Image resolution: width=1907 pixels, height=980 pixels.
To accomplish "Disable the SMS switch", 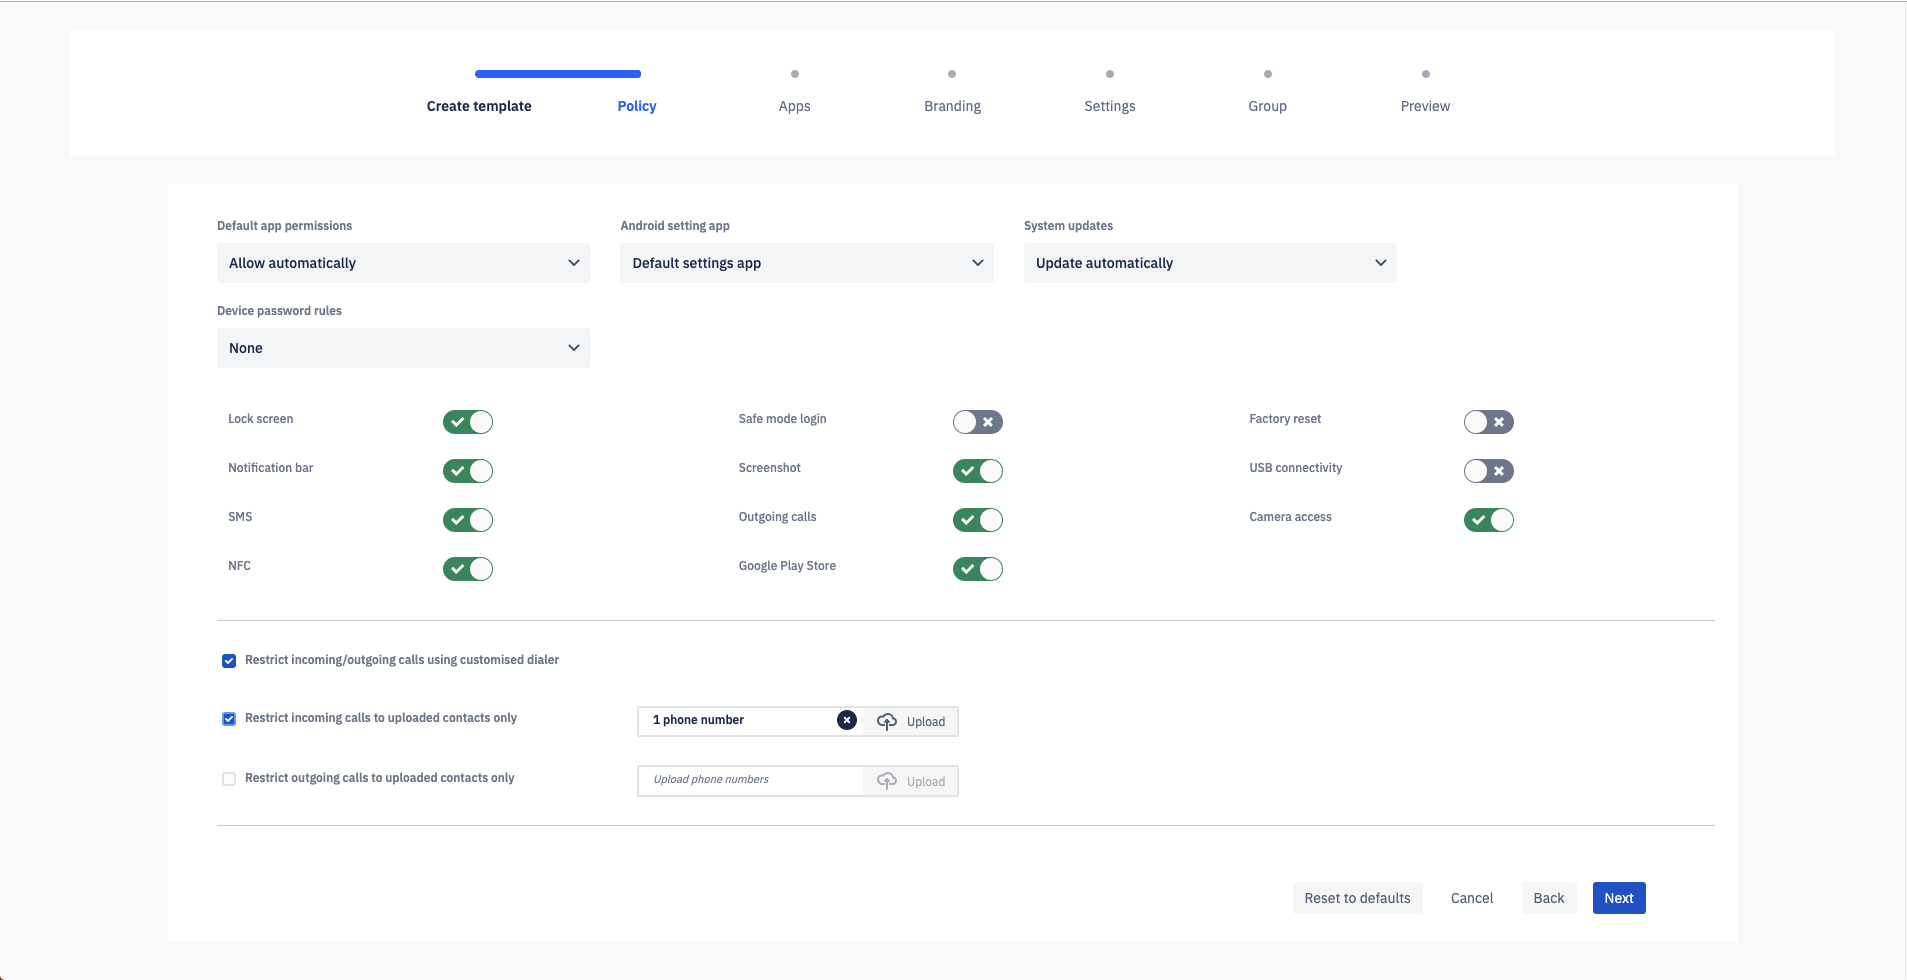I will [468, 520].
